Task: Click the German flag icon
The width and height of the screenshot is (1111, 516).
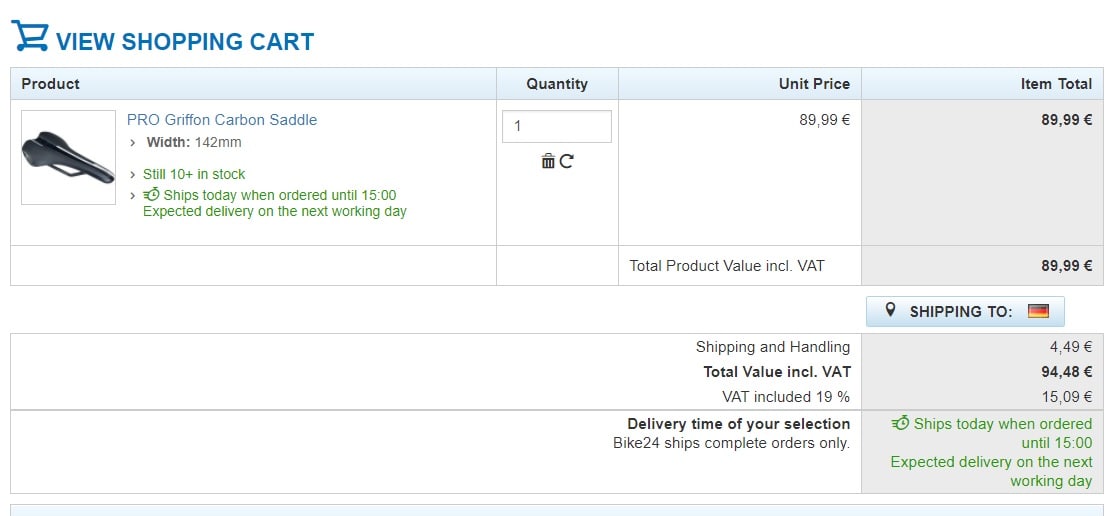Action: [x=1038, y=311]
